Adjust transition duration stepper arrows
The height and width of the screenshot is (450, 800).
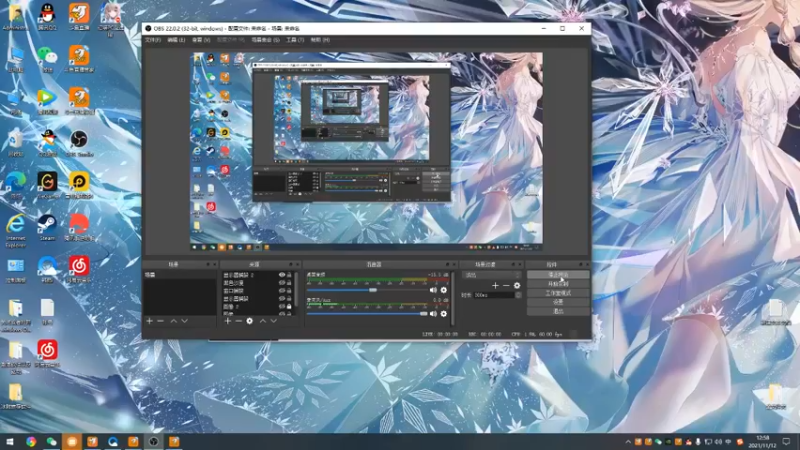(x=518, y=295)
